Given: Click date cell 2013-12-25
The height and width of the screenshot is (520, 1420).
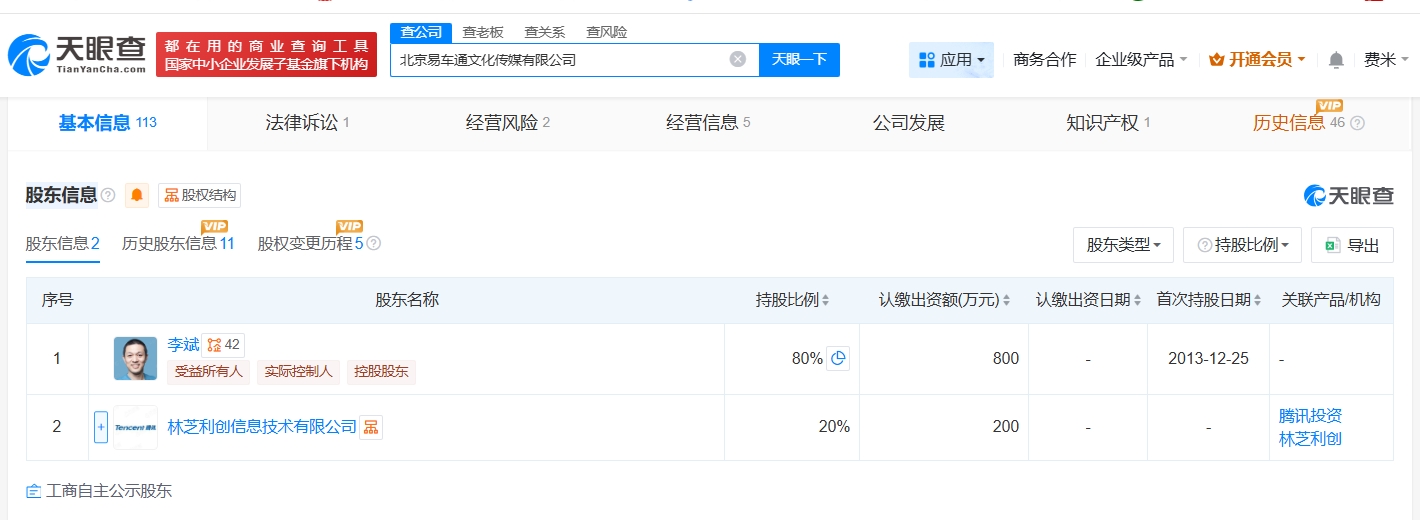Looking at the screenshot, I should (x=1208, y=358).
